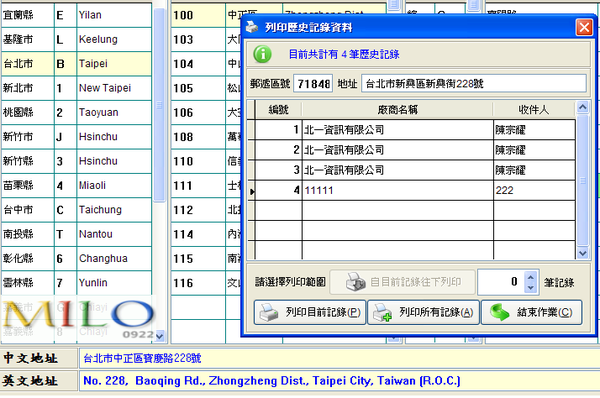
Task: Select zip code 108 in district list
Action: coord(198,137)
